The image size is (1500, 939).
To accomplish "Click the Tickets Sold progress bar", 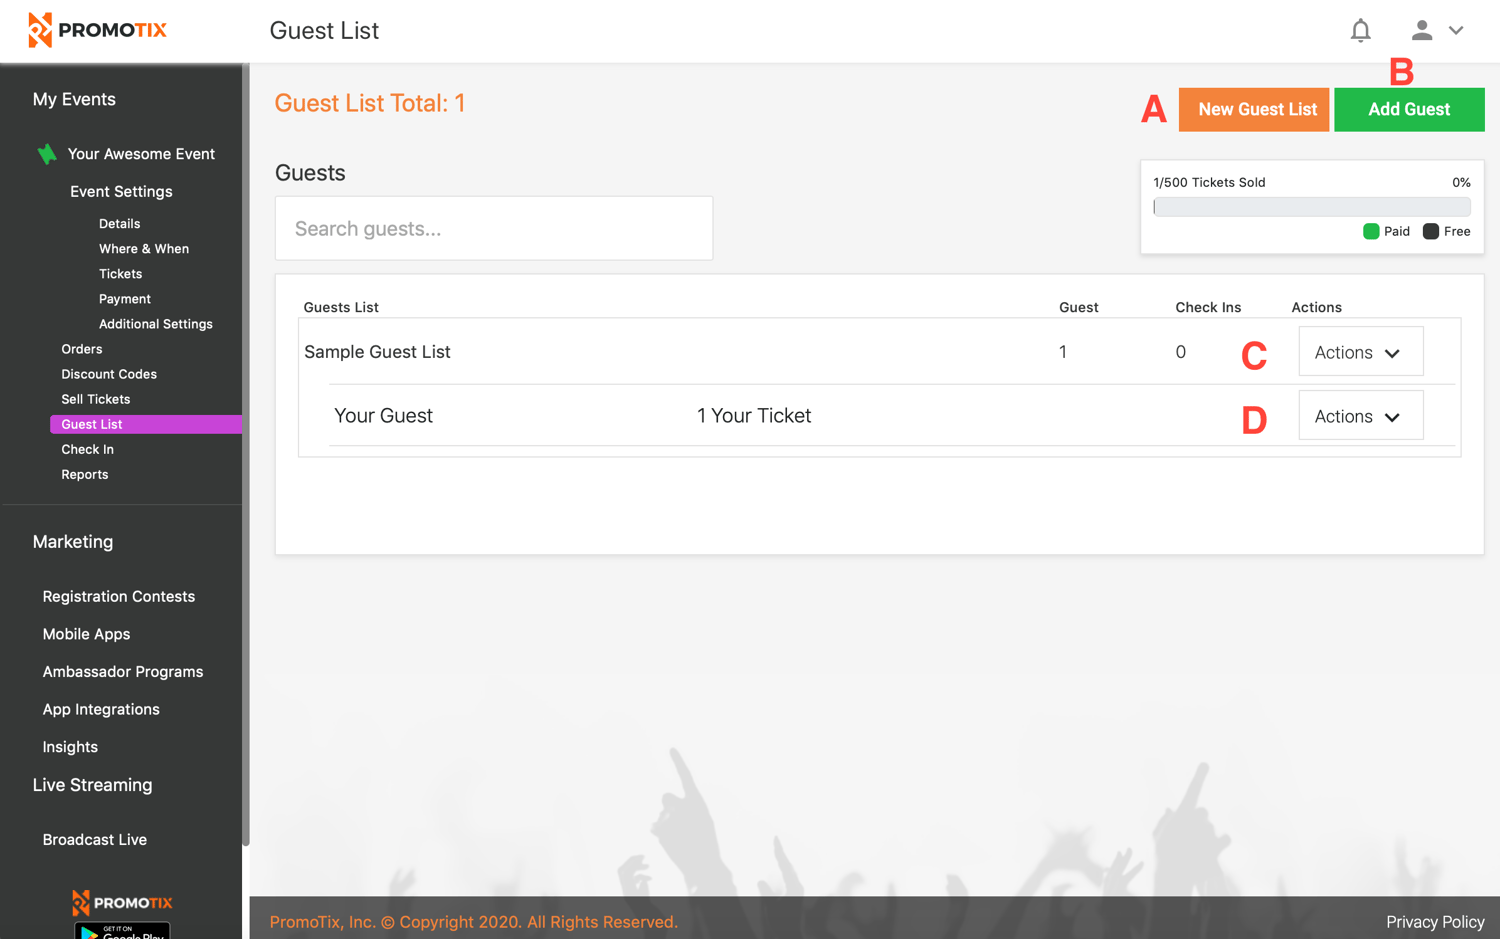I will click(x=1311, y=206).
